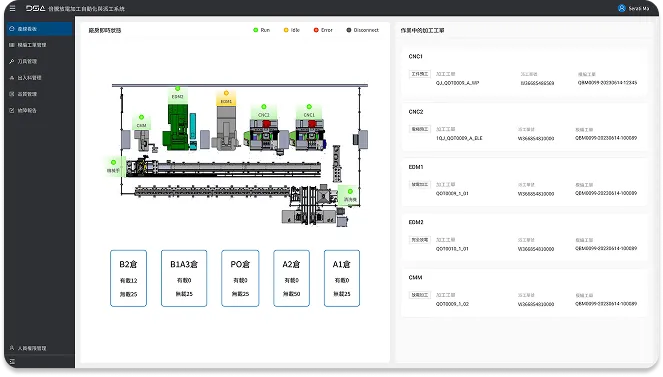The image size is (663, 377).
Task: Click the module order number in the CNC2 card
Action: tap(606, 138)
